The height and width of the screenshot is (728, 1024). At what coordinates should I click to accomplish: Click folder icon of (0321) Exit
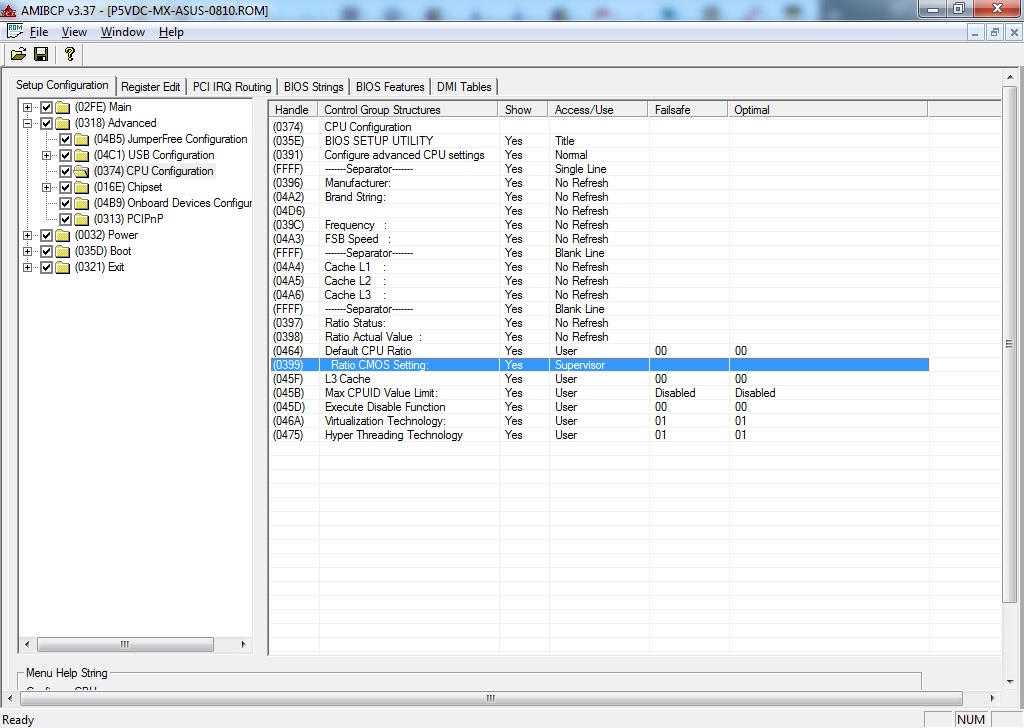click(x=63, y=267)
